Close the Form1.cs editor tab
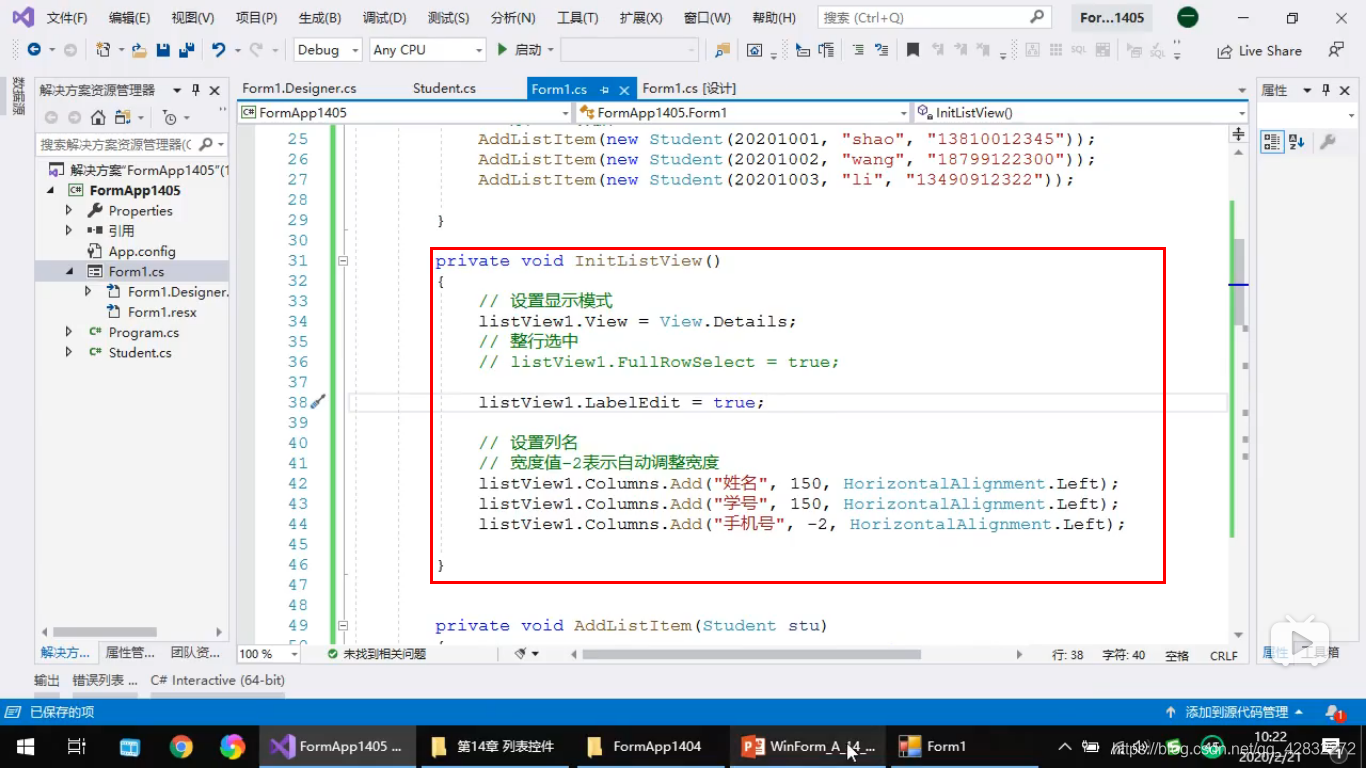Viewport: 1366px width, 768px height. point(624,90)
